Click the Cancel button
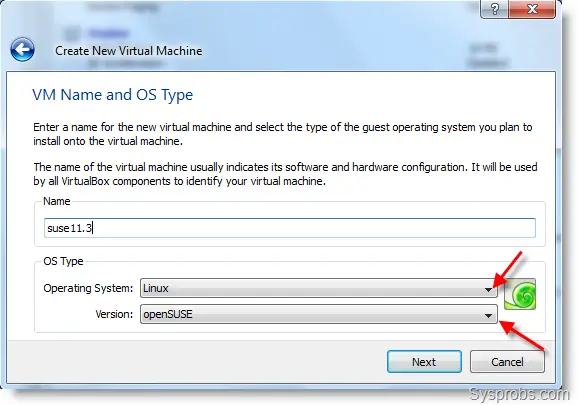 (507, 362)
